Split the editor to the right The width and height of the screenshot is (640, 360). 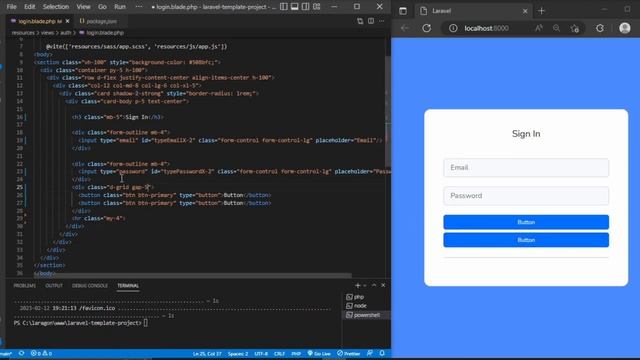click(x=371, y=21)
